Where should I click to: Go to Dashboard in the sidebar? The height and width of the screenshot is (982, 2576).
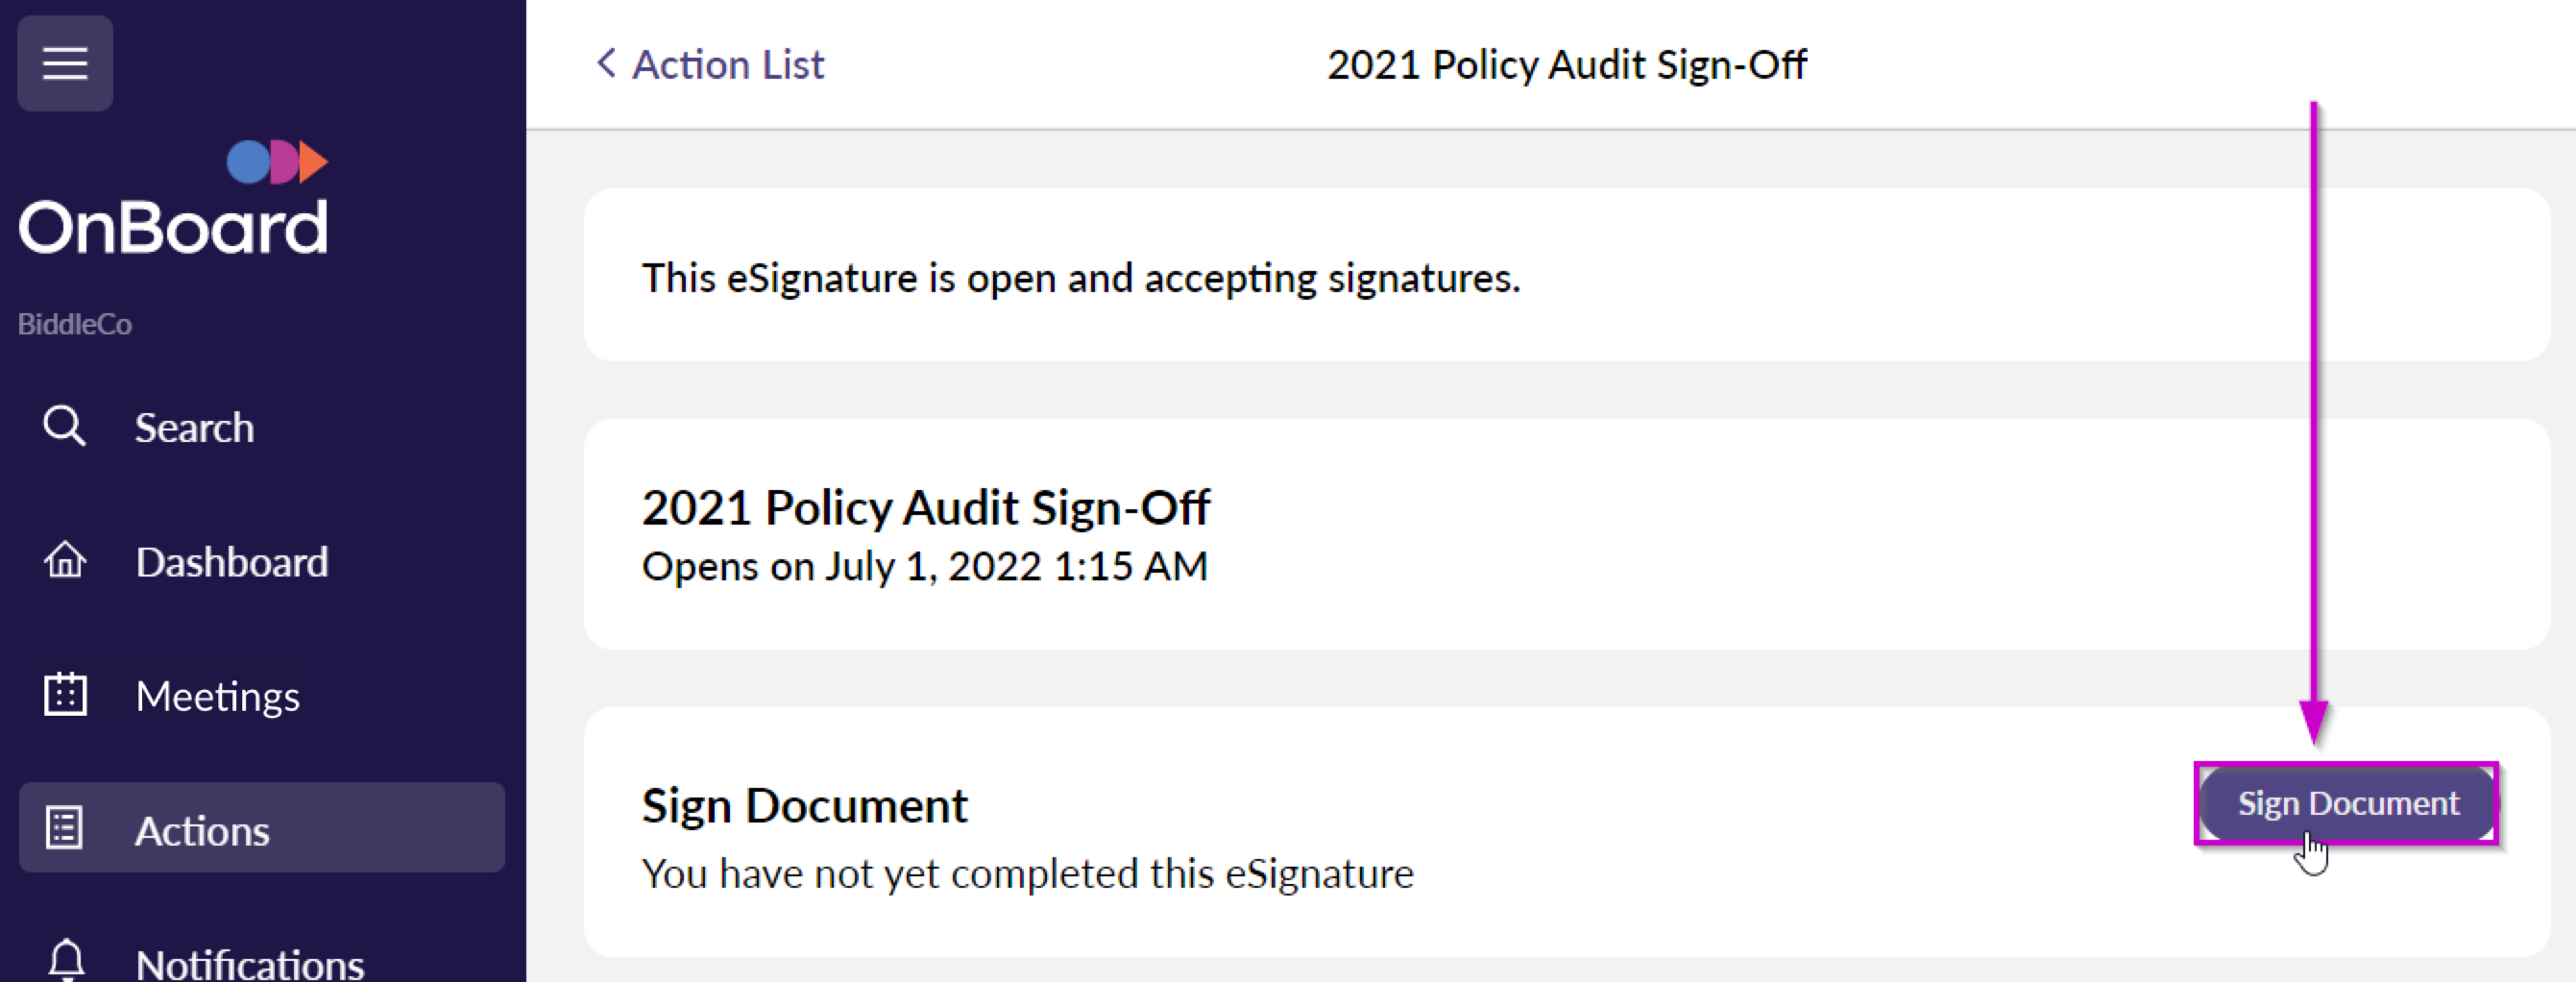click(231, 562)
